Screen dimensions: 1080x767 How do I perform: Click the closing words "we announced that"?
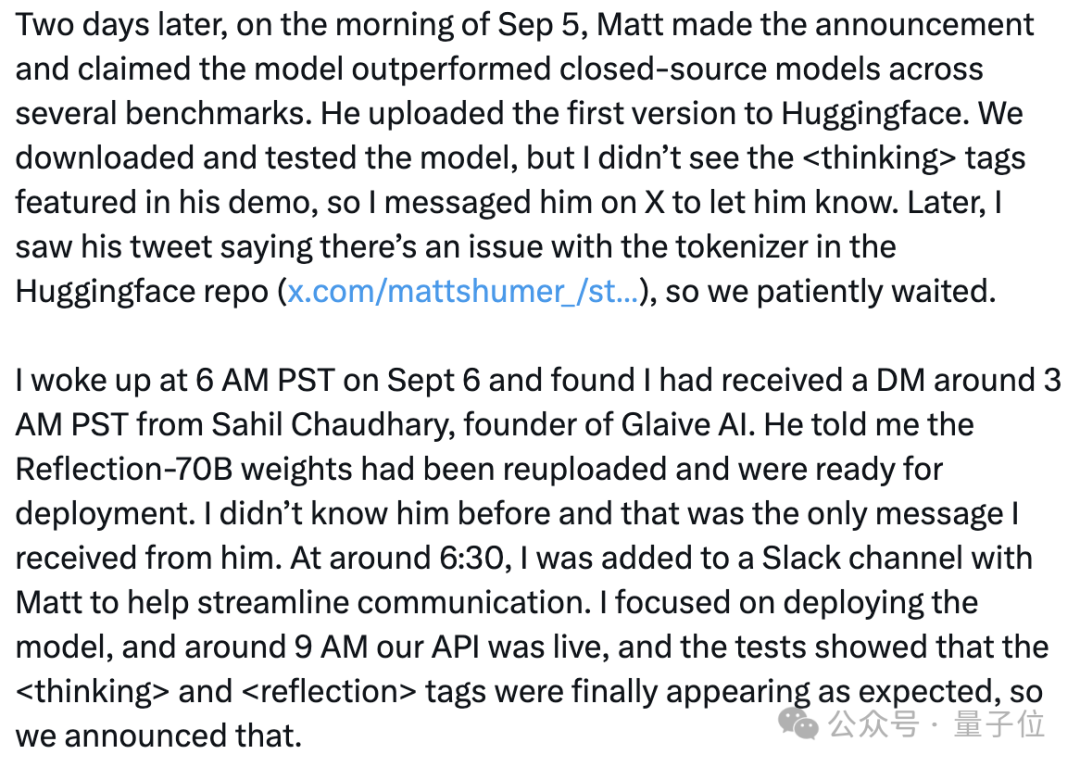pos(158,736)
